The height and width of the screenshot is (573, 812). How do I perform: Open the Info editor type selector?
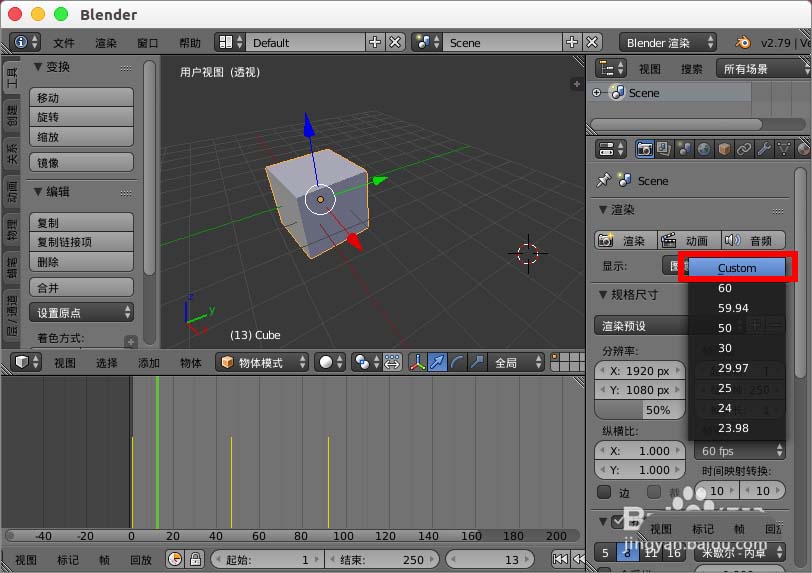tap(25, 42)
